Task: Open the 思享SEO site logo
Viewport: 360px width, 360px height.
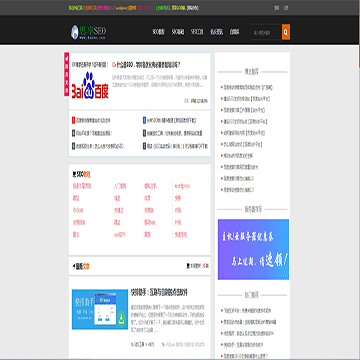Action: point(88,32)
